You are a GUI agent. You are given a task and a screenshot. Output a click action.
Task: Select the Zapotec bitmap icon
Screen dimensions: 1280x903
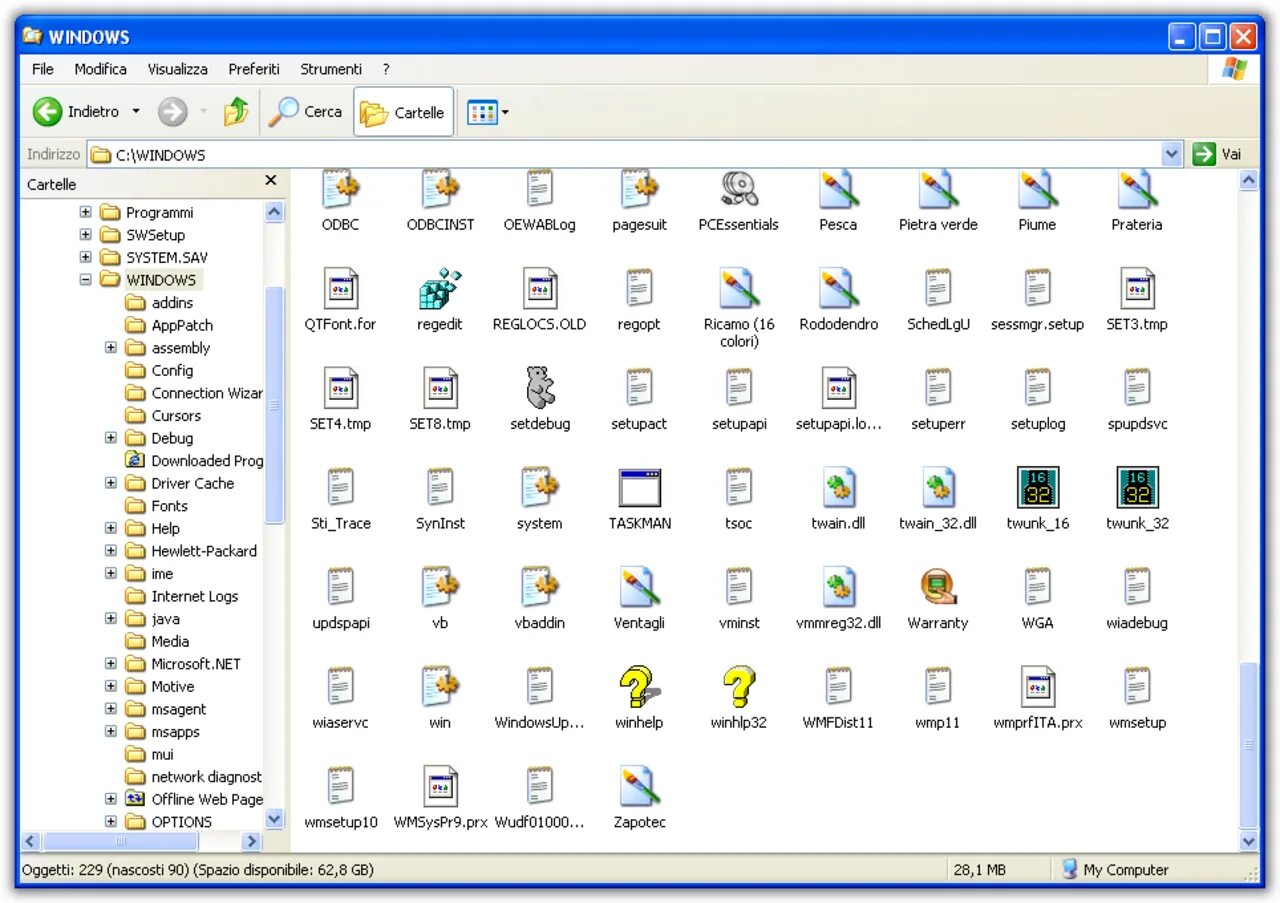(640, 786)
